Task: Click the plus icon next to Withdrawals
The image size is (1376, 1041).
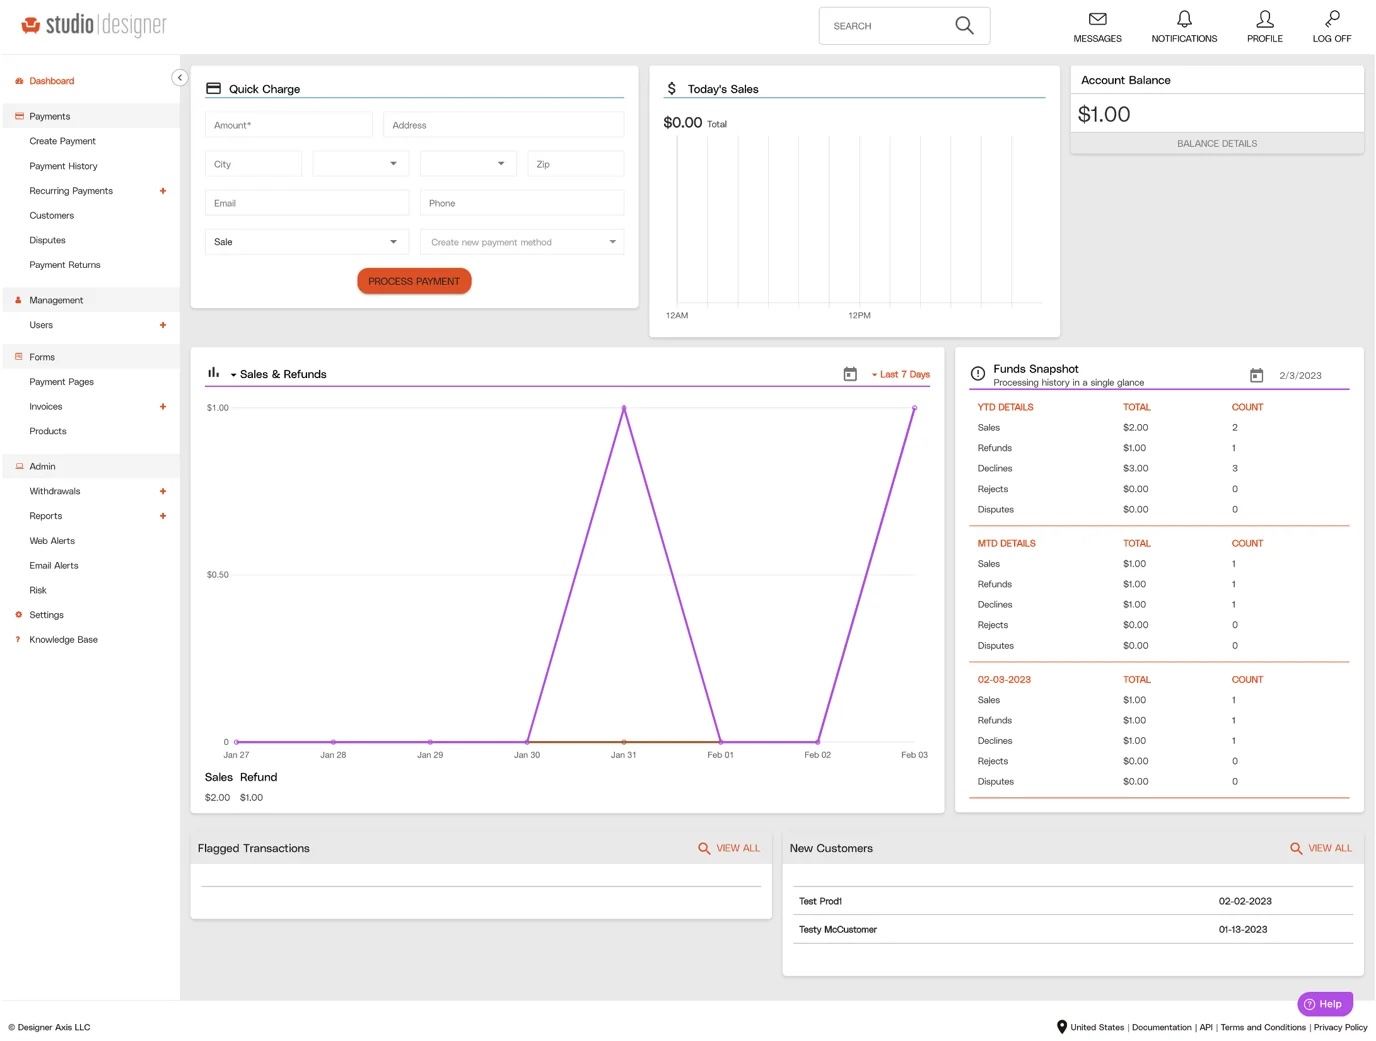Action: pos(163,491)
